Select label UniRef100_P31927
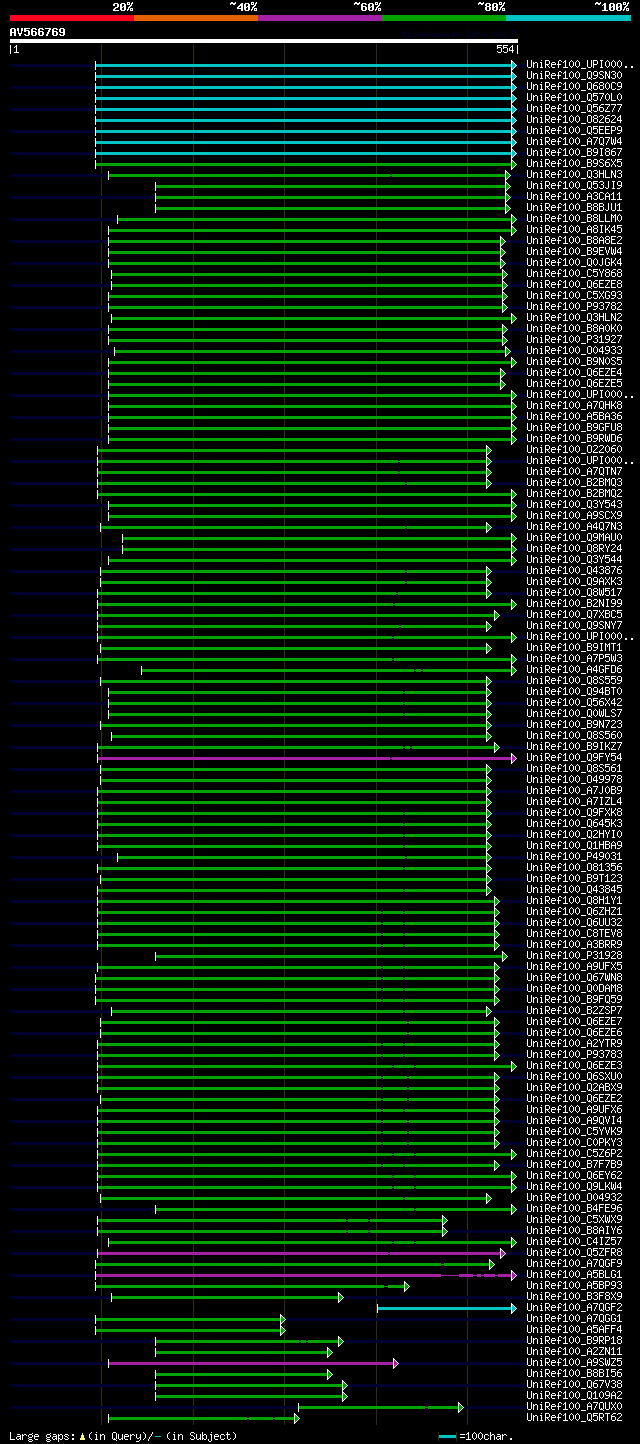This screenshot has height=1444, width=640. click(574, 339)
